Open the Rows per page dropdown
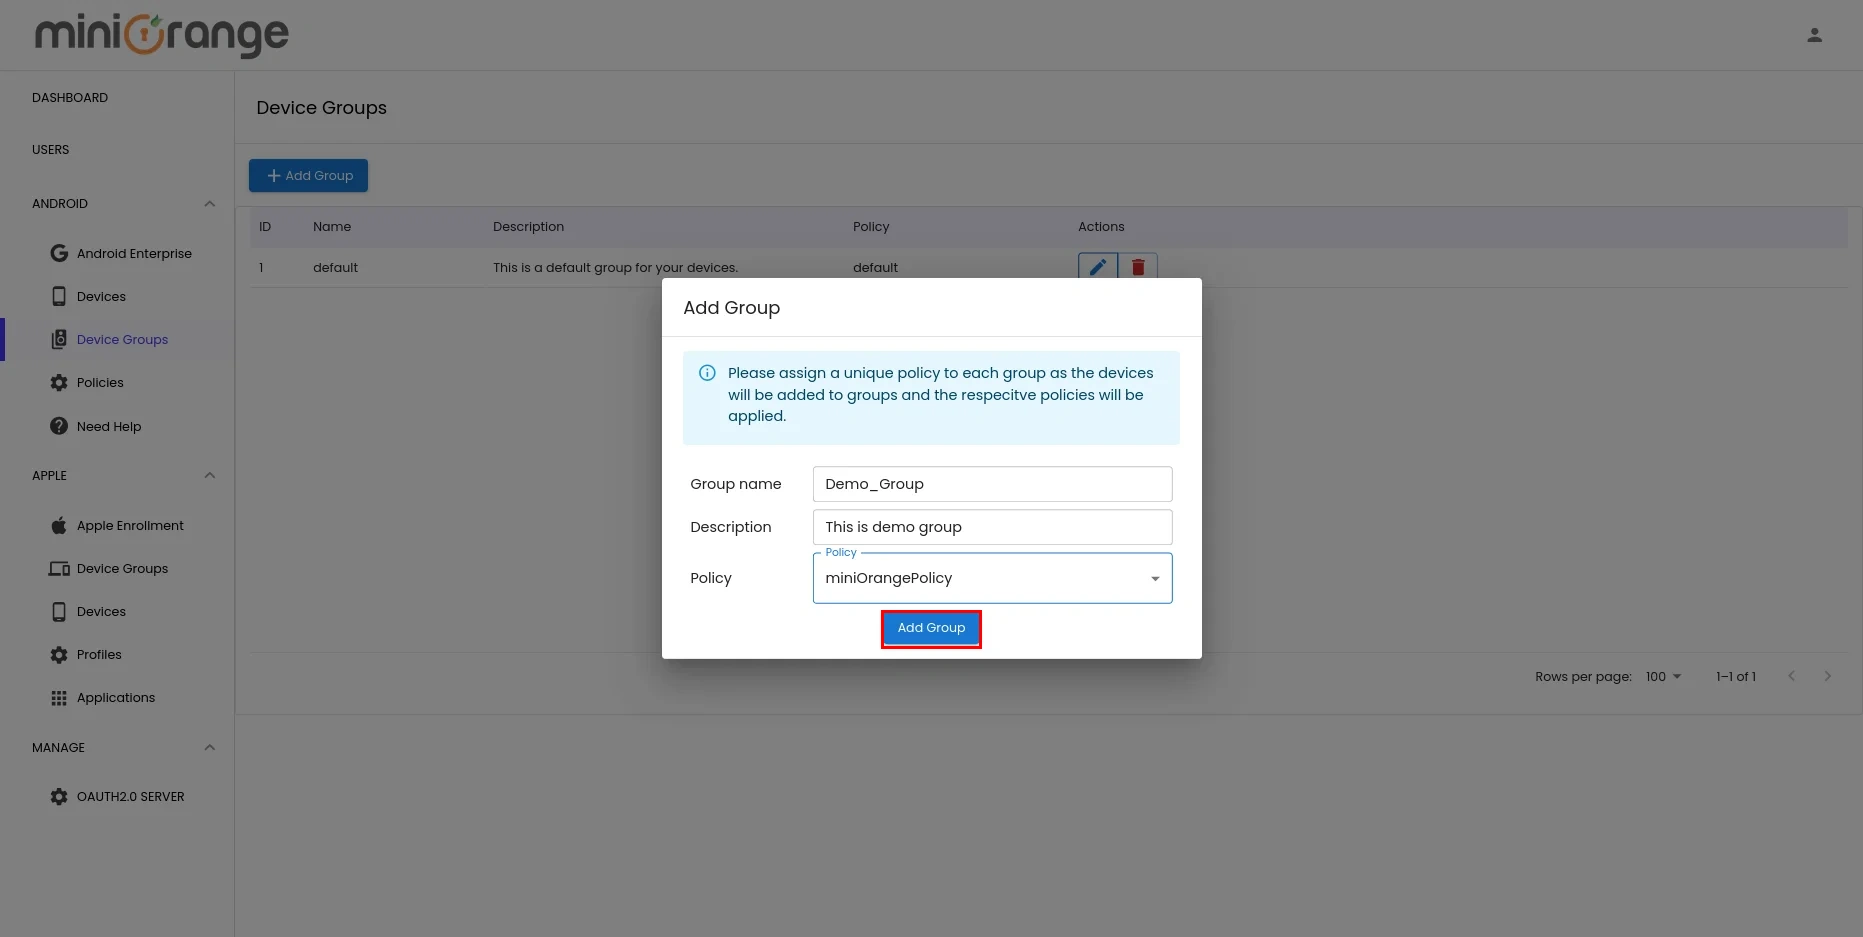This screenshot has height=937, width=1863. point(1662,676)
